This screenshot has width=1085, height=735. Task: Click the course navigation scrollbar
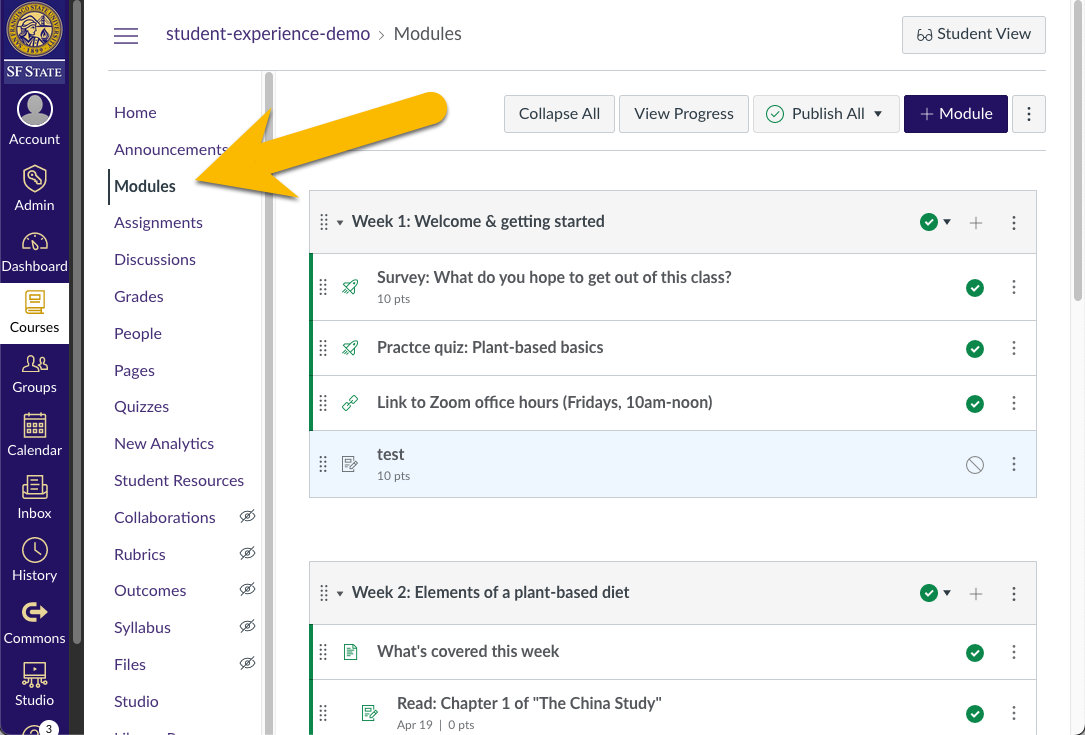tap(268, 401)
